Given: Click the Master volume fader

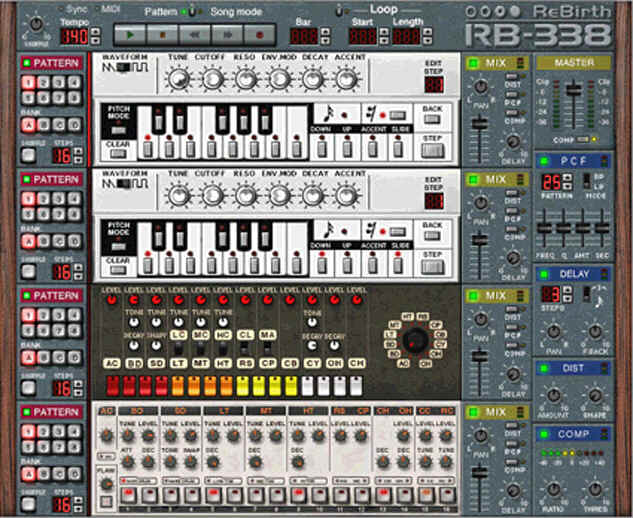Looking at the screenshot, I should pos(574,90).
